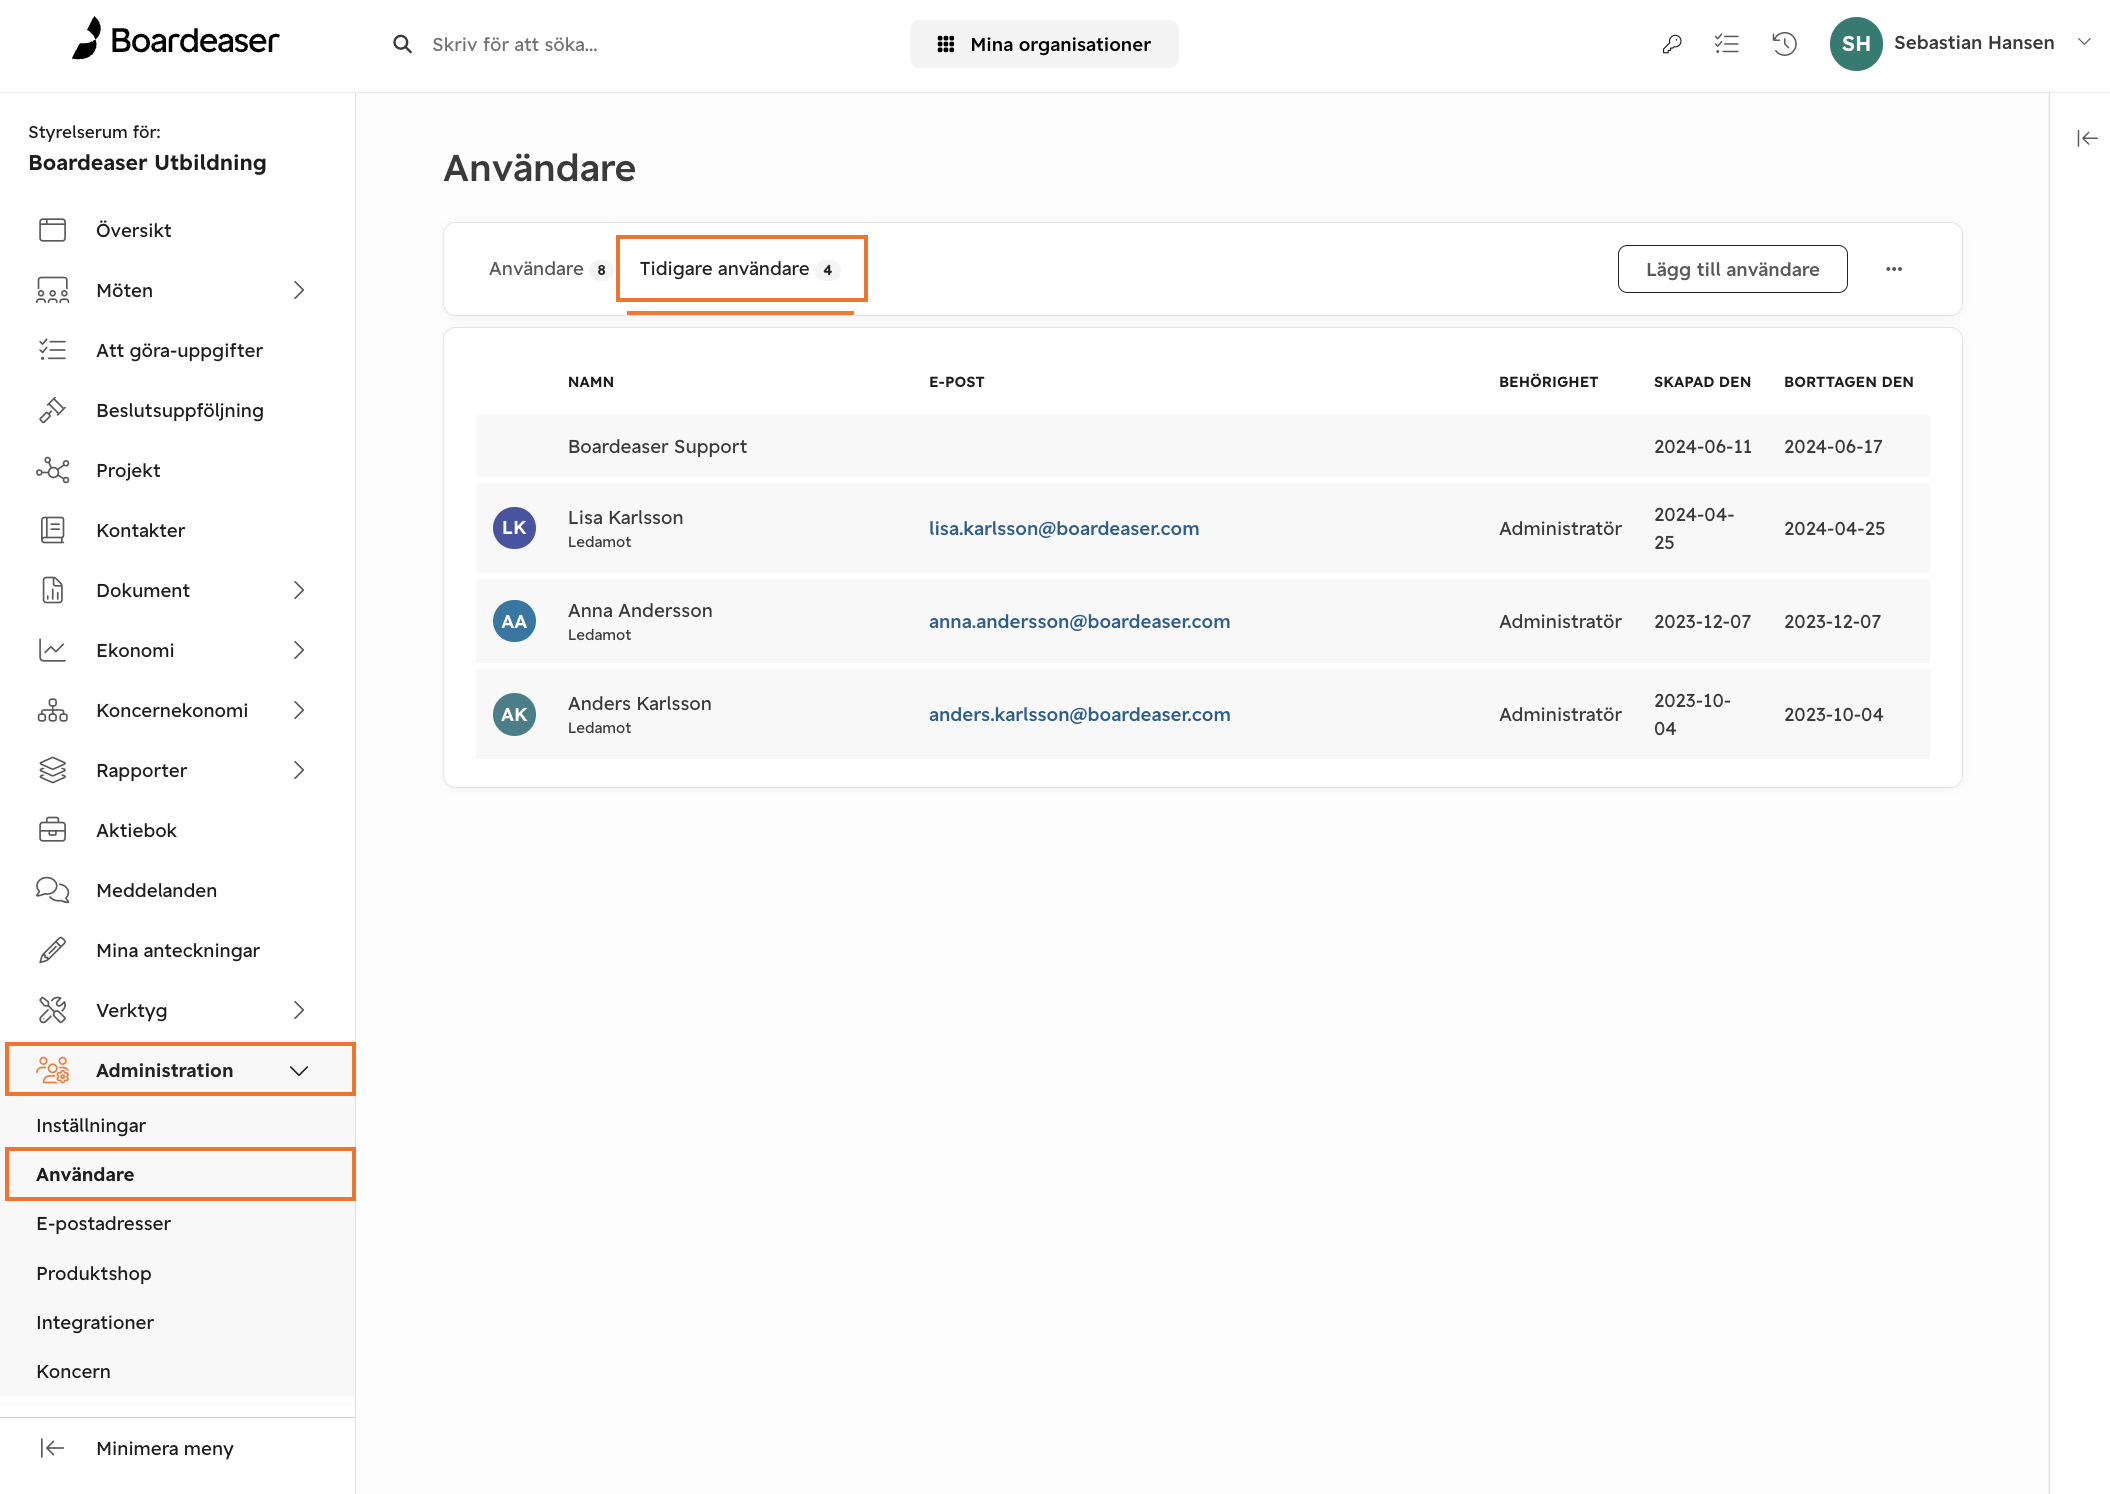Click the Boardeaser Utbildning organisation name
The width and height of the screenshot is (2110, 1494).
tap(147, 163)
